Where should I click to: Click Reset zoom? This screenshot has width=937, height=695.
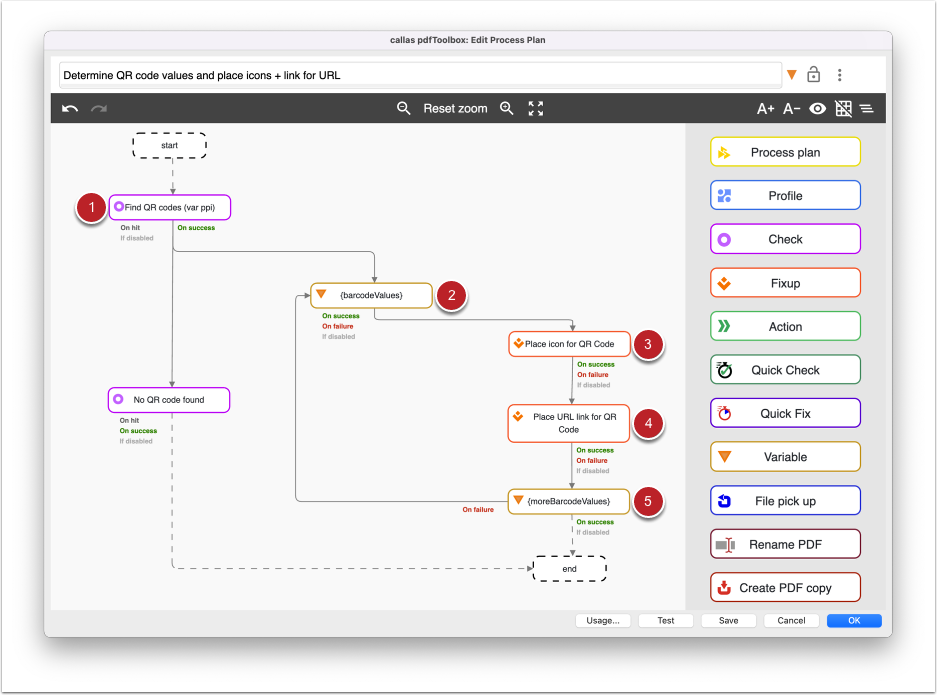click(455, 108)
